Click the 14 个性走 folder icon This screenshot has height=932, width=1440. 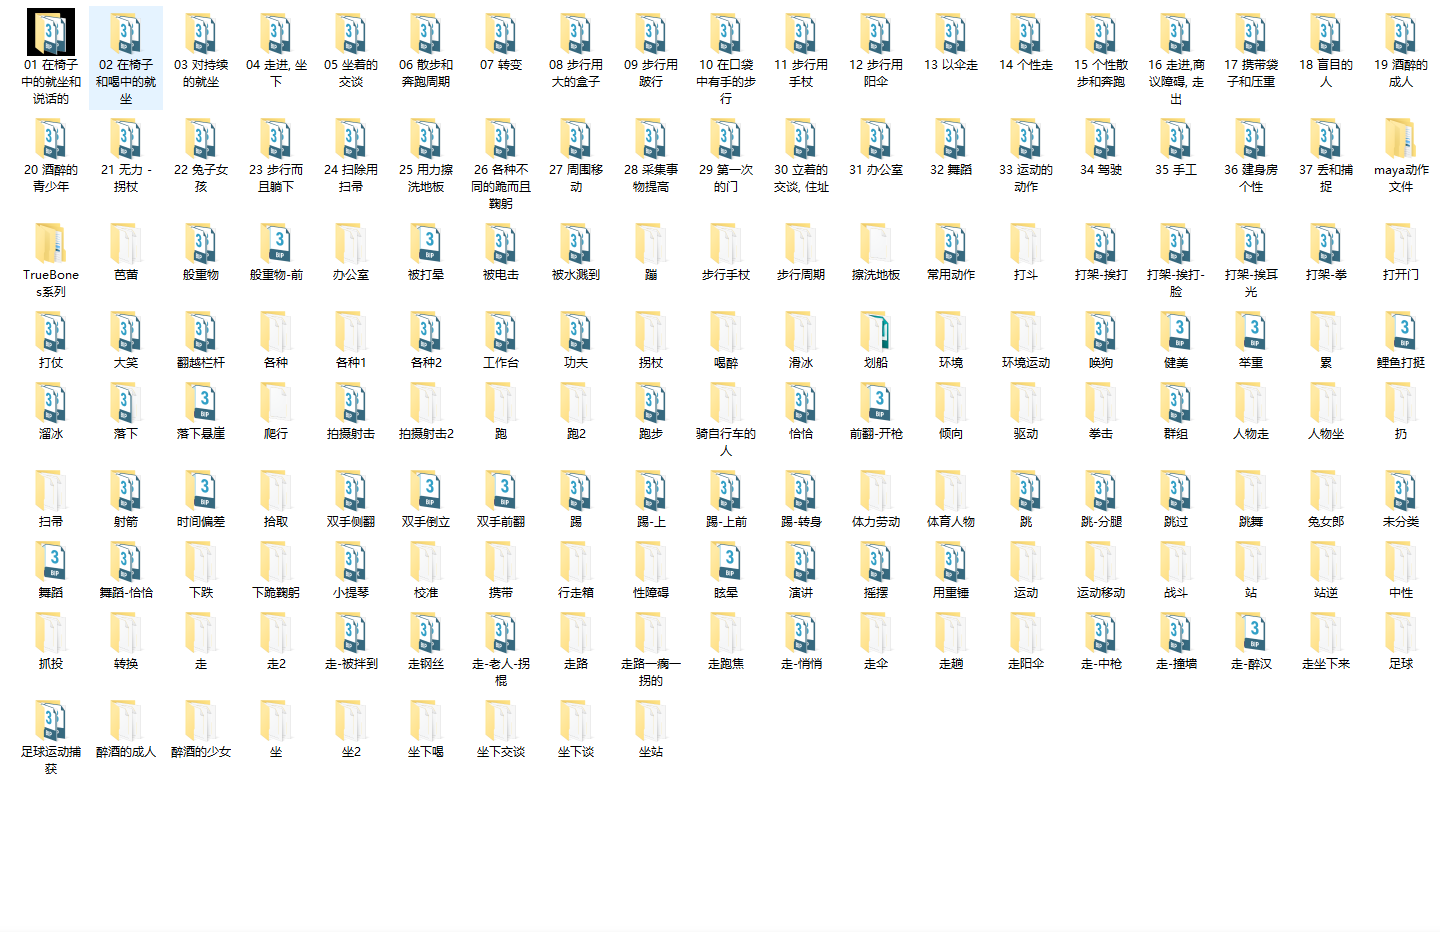(x=1026, y=33)
